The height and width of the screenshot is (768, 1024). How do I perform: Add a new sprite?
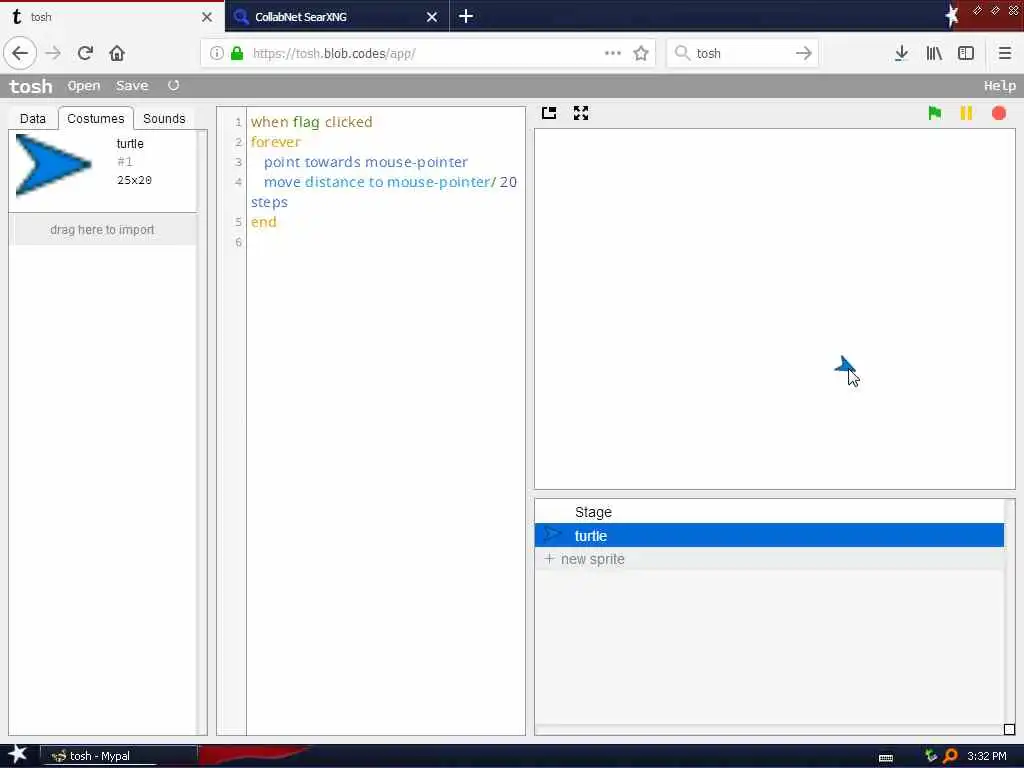click(x=769, y=559)
